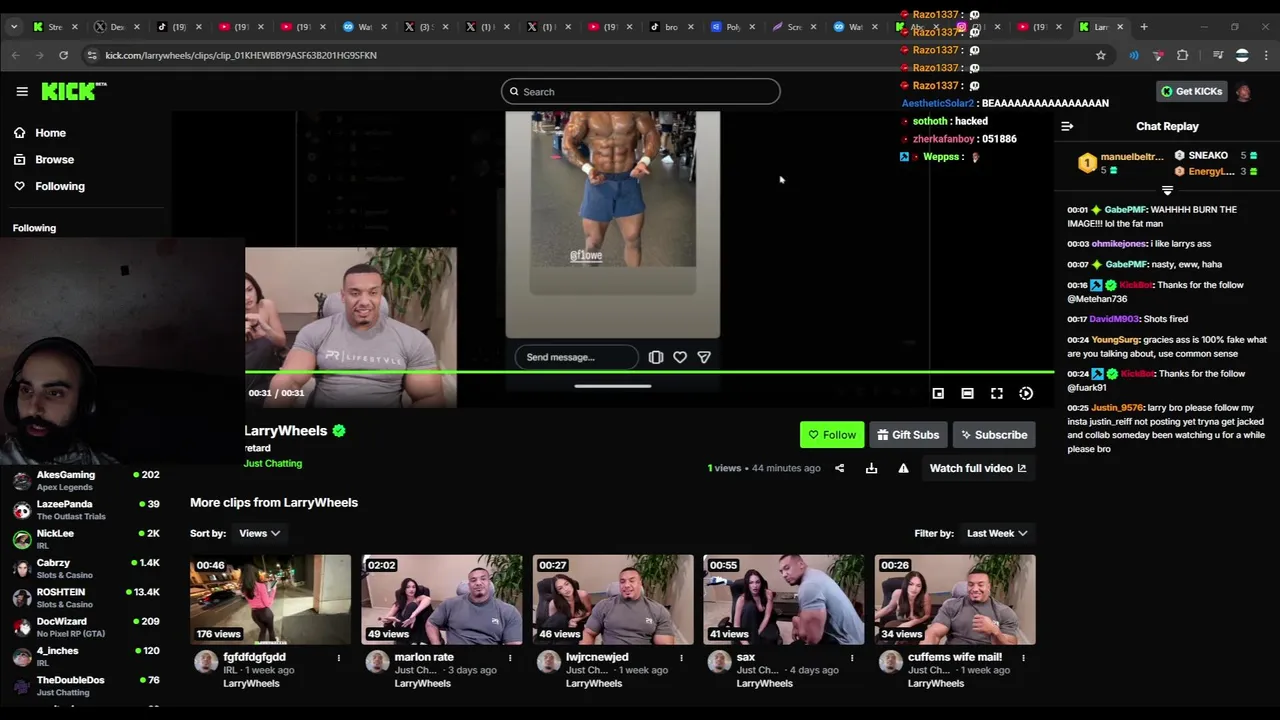Focus the Kick search field
The width and height of the screenshot is (1280, 720).
640,92
